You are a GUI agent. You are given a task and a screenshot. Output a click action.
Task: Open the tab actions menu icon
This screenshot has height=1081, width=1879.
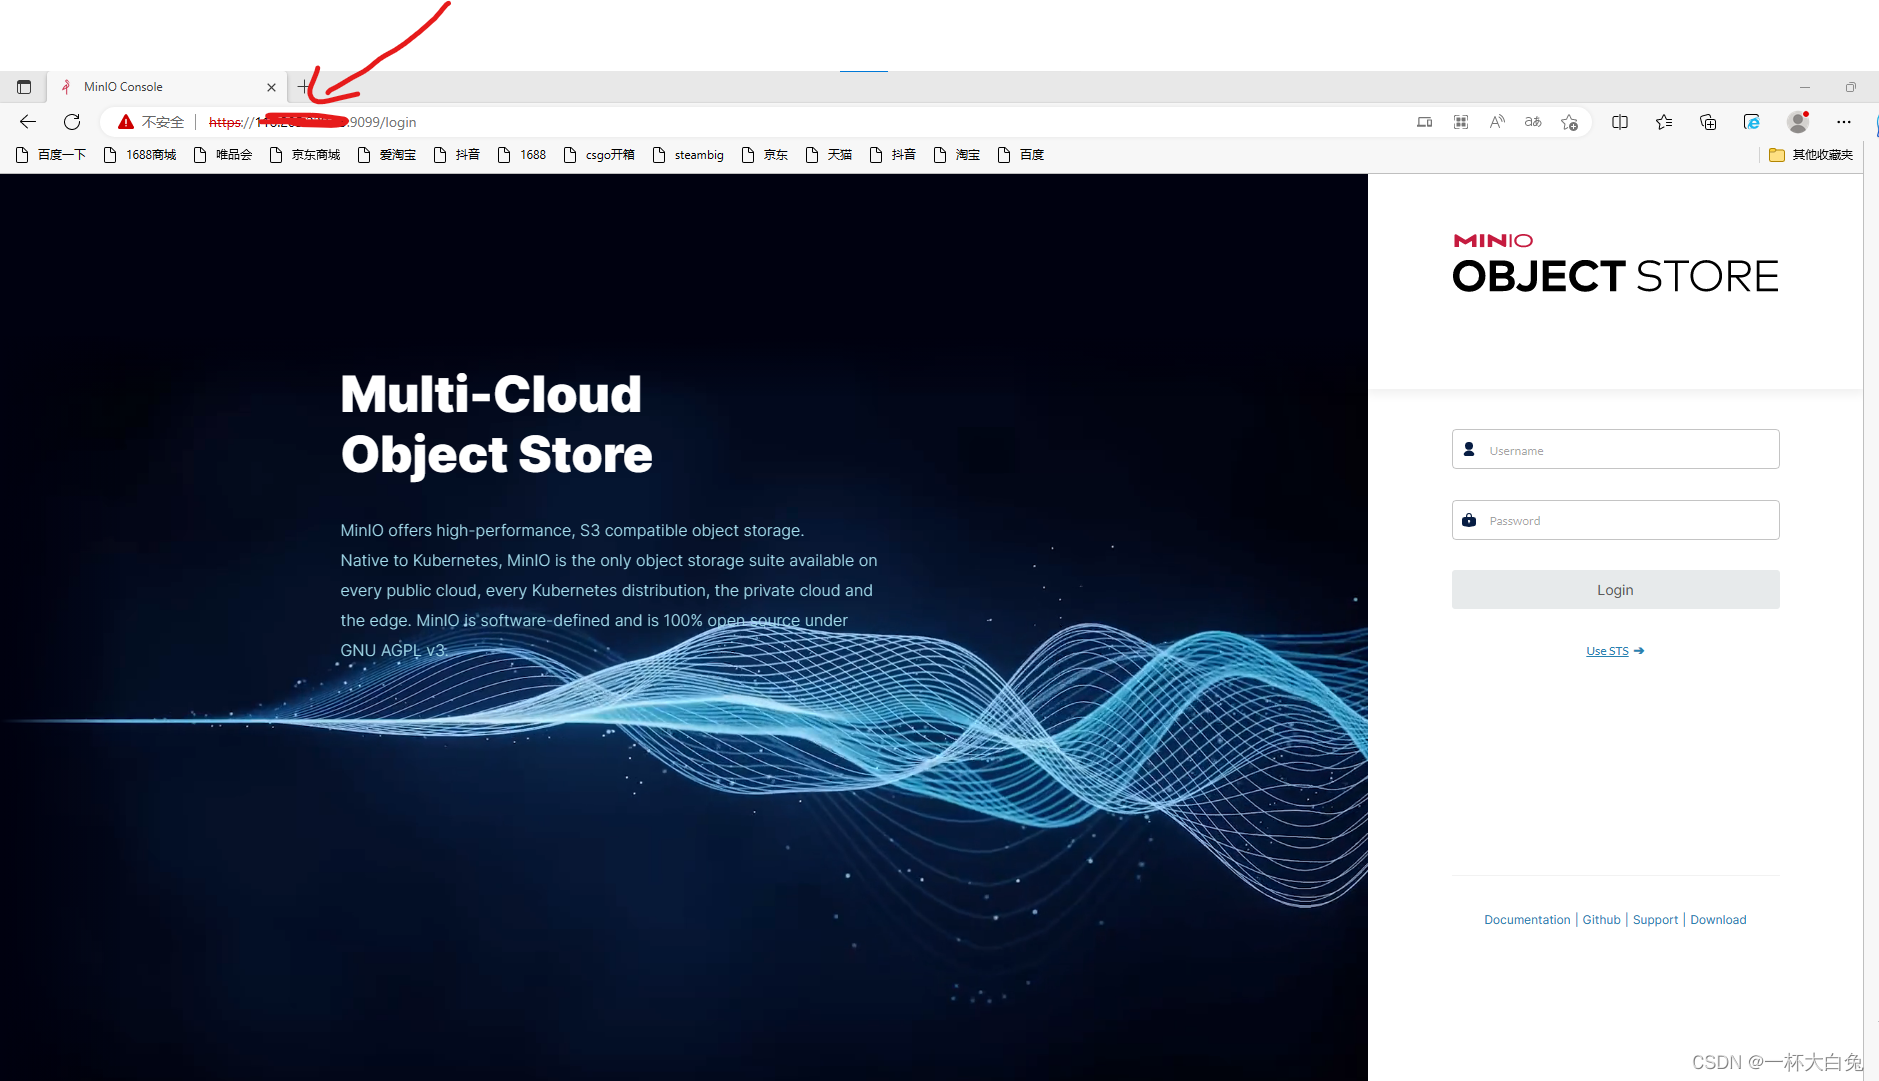[24, 87]
